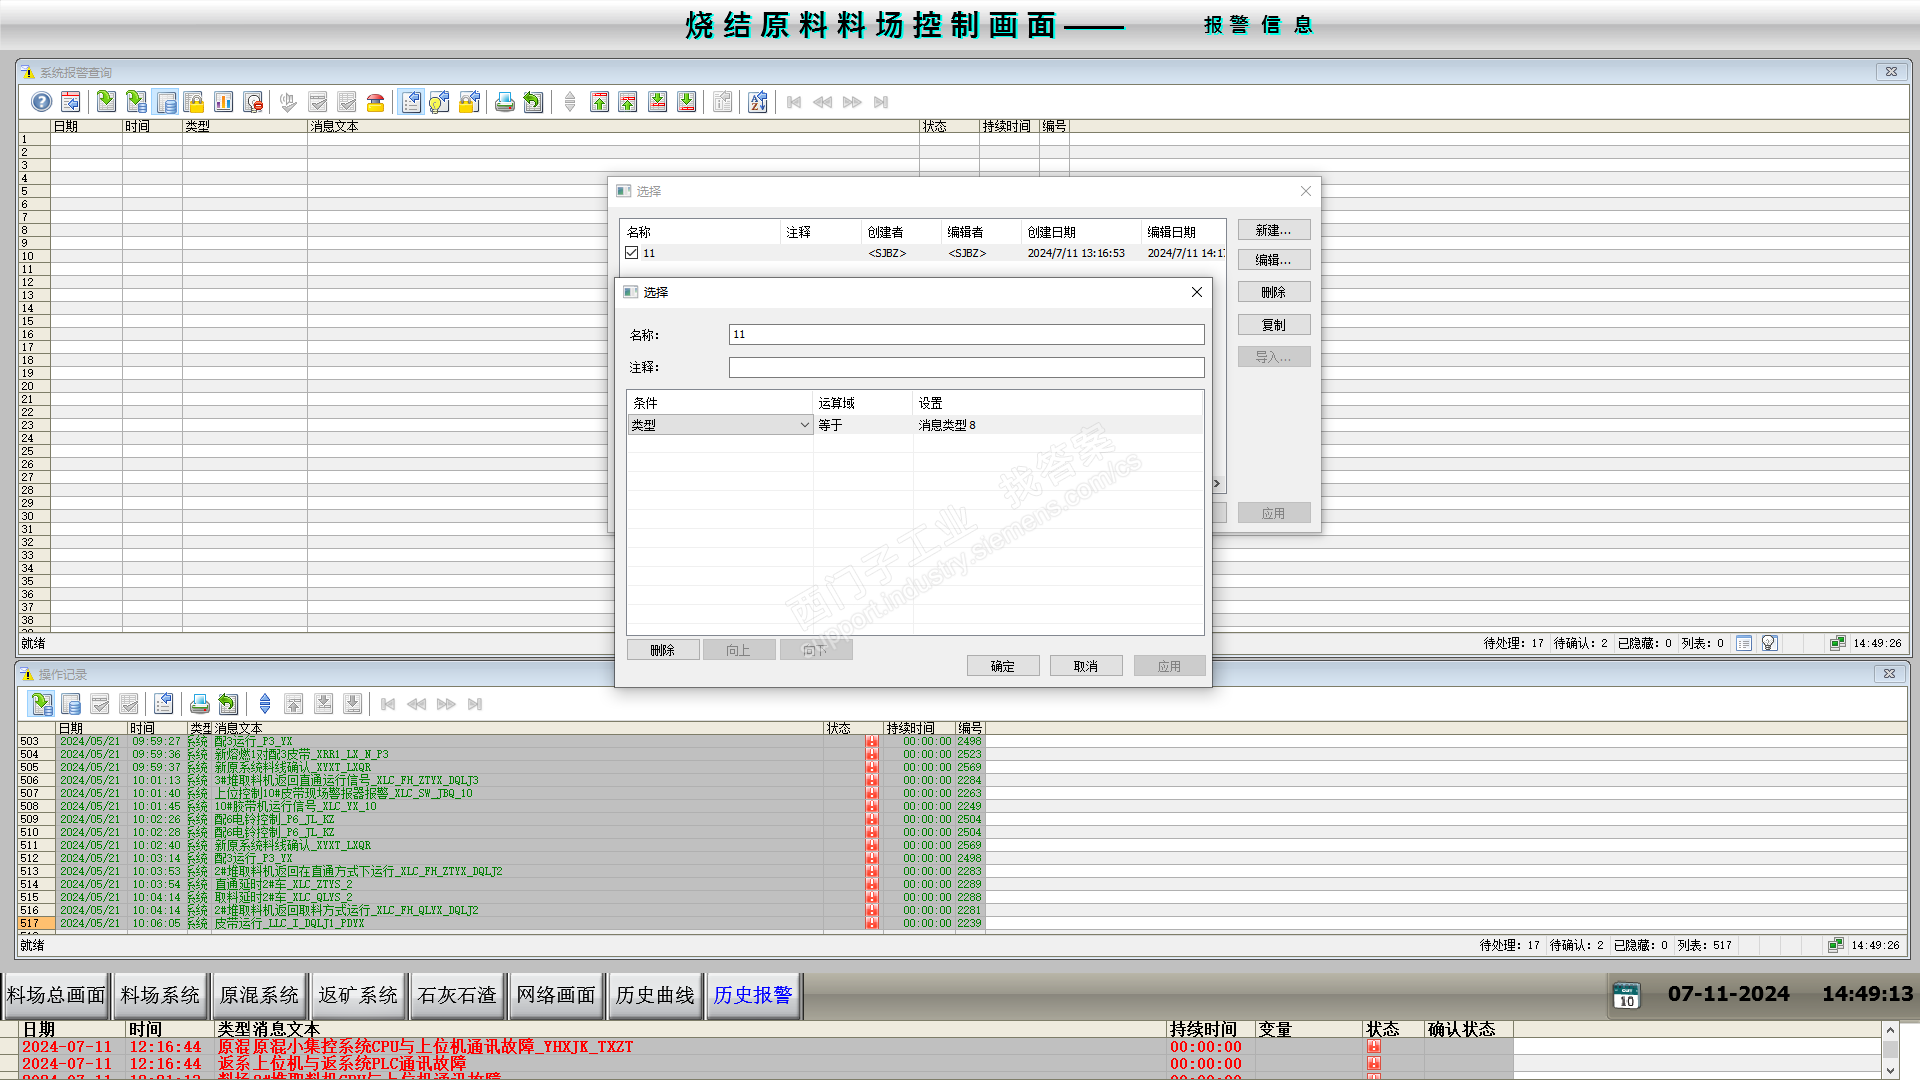Open the 类型 condition dropdown
Image resolution: width=1920 pixels, height=1080 pixels.
point(804,425)
